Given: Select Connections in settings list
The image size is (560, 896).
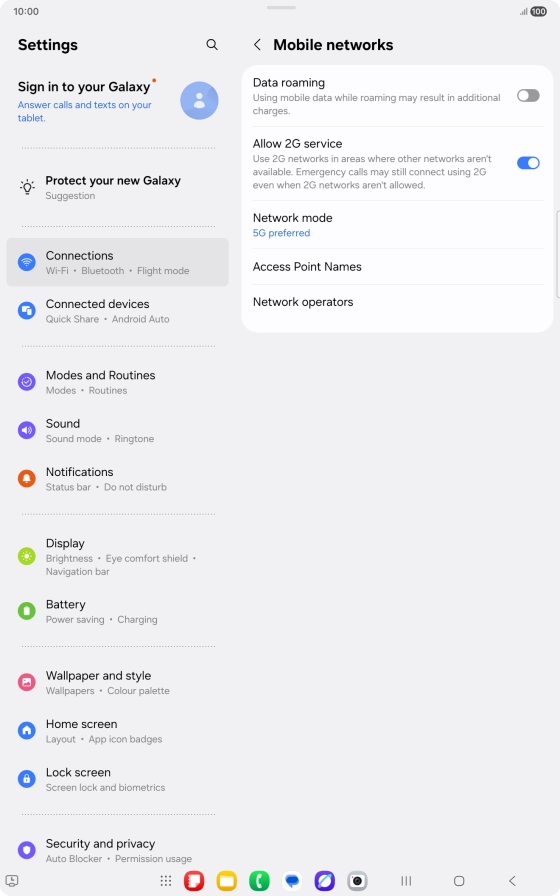Looking at the screenshot, I should pos(117,262).
